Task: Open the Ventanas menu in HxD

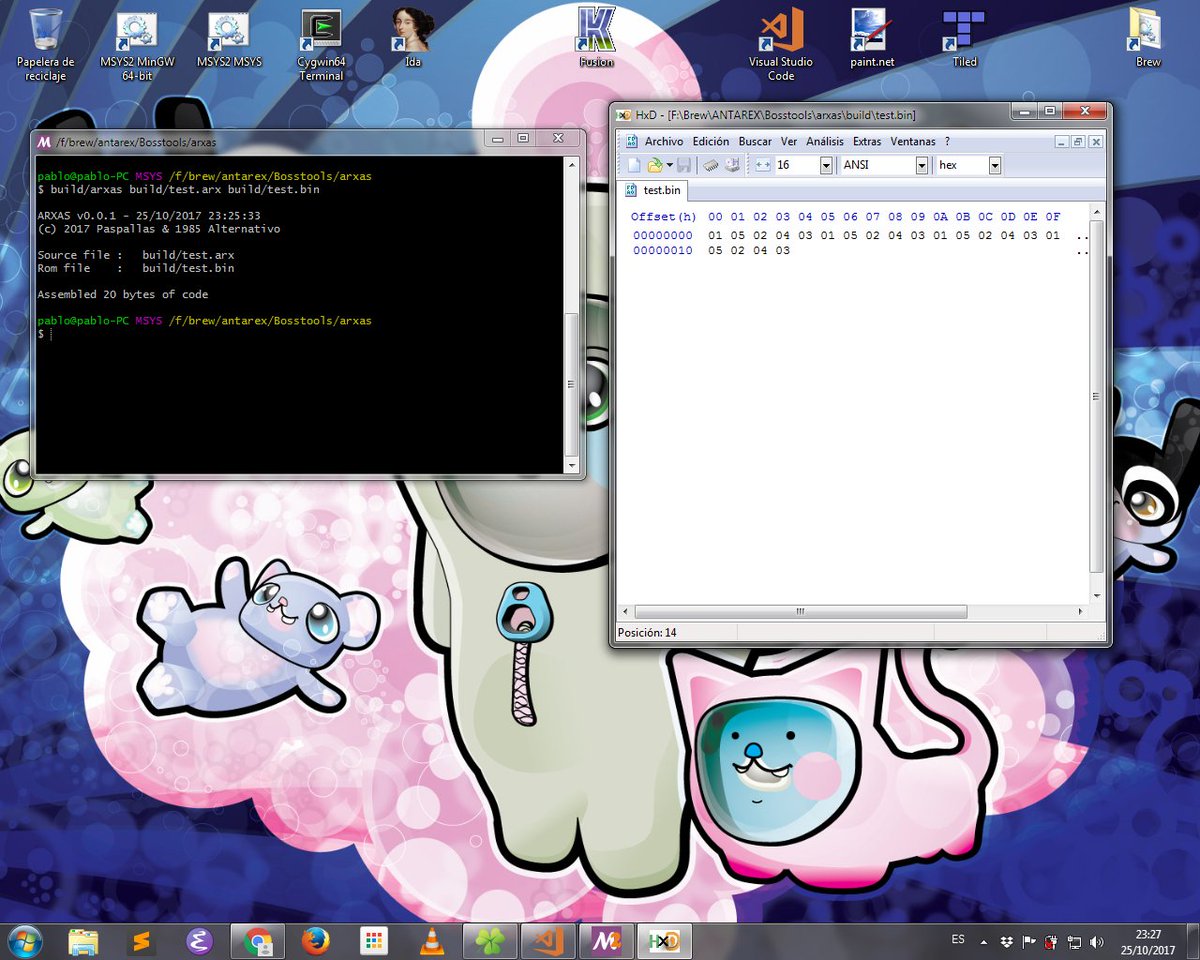Action: pos(913,142)
